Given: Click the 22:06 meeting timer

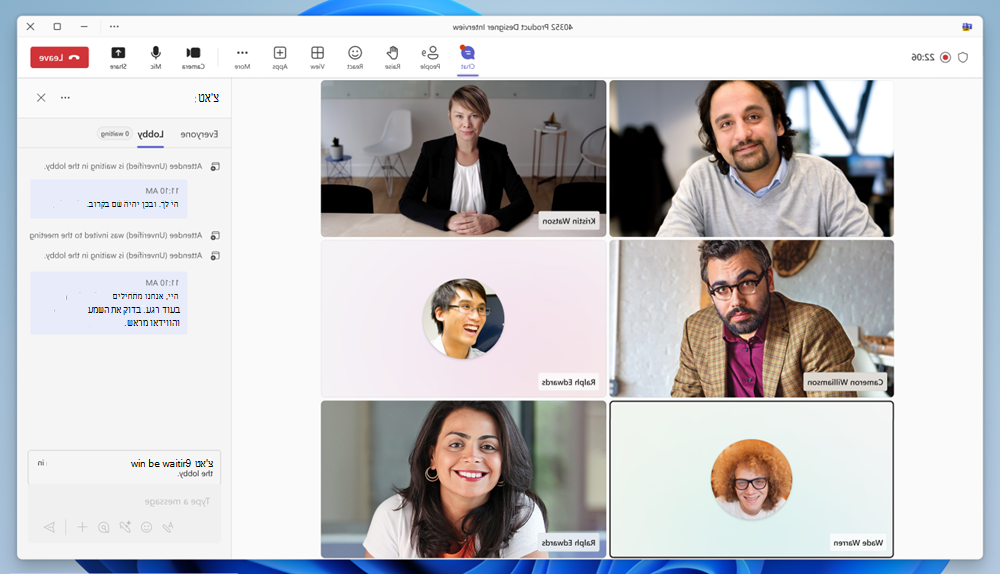Looking at the screenshot, I should coord(923,57).
